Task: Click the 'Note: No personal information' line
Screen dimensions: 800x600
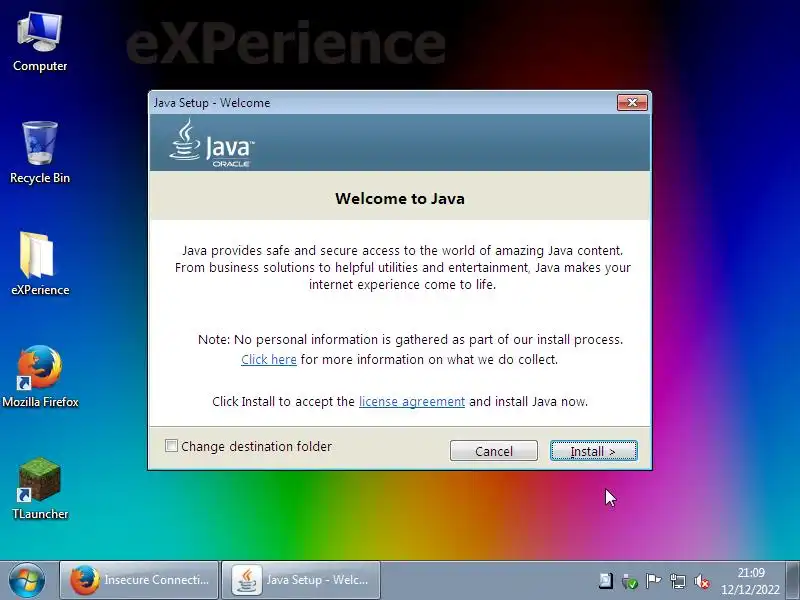Action: (x=410, y=340)
